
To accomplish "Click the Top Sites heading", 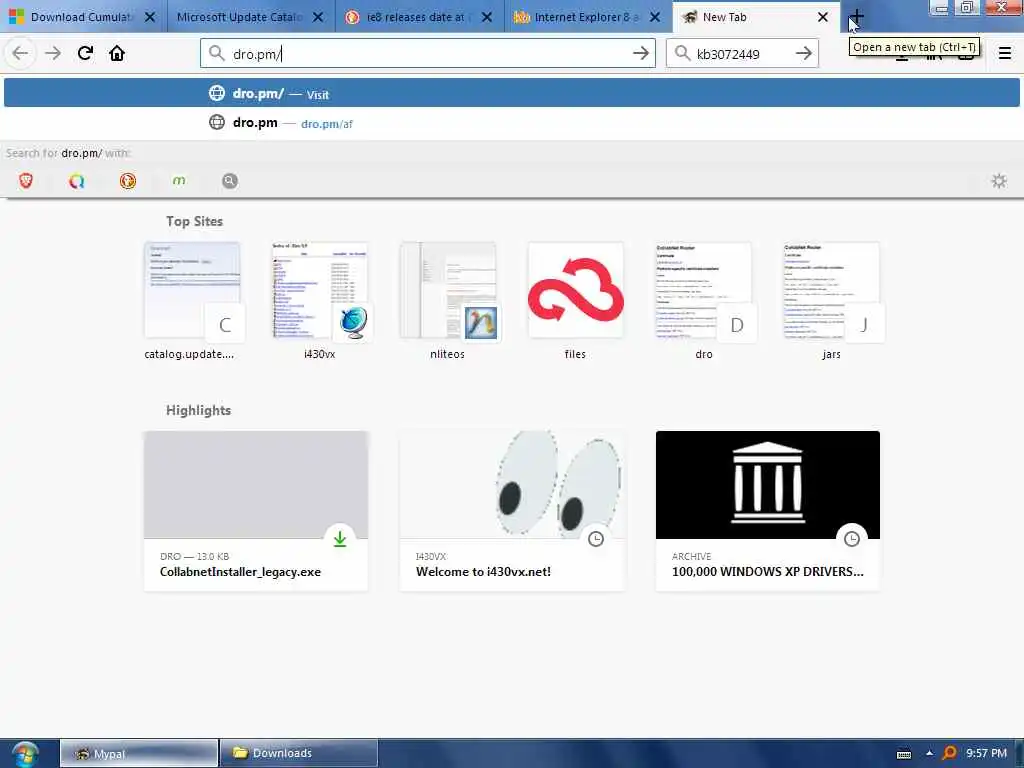I will coord(194,221).
